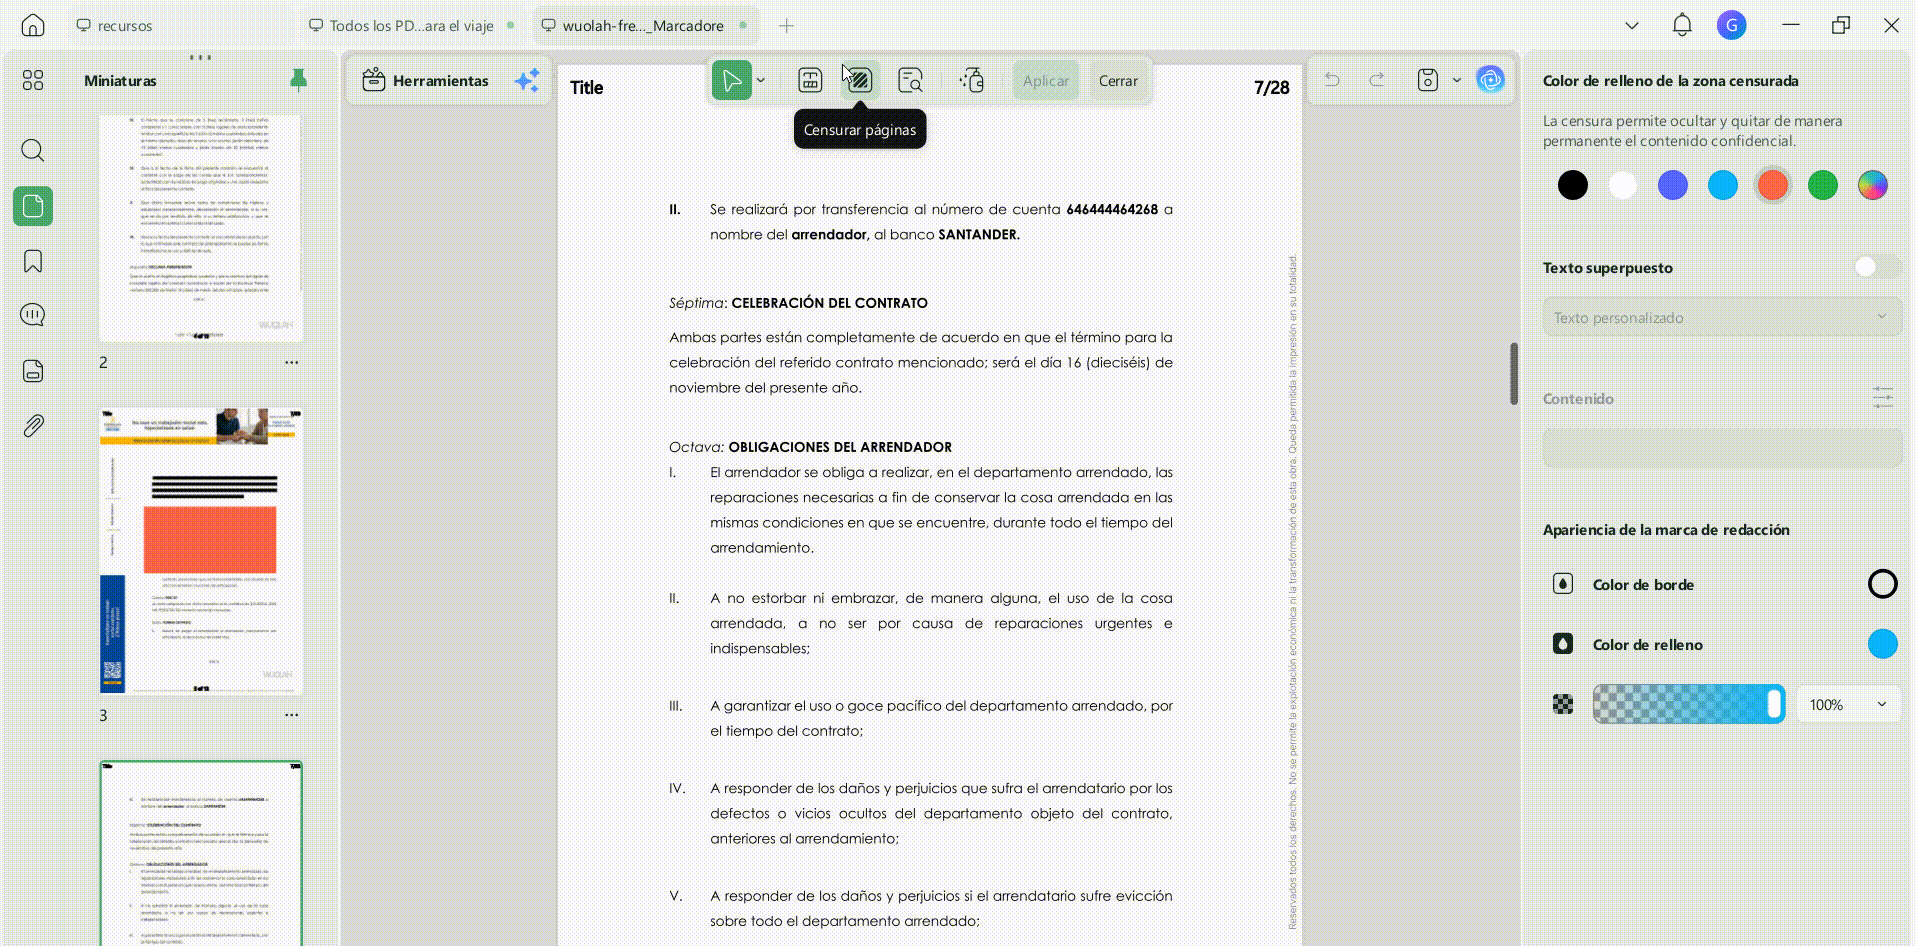Select the cursor selection tool
Image resolution: width=1916 pixels, height=946 pixels.
click(732, 80)
